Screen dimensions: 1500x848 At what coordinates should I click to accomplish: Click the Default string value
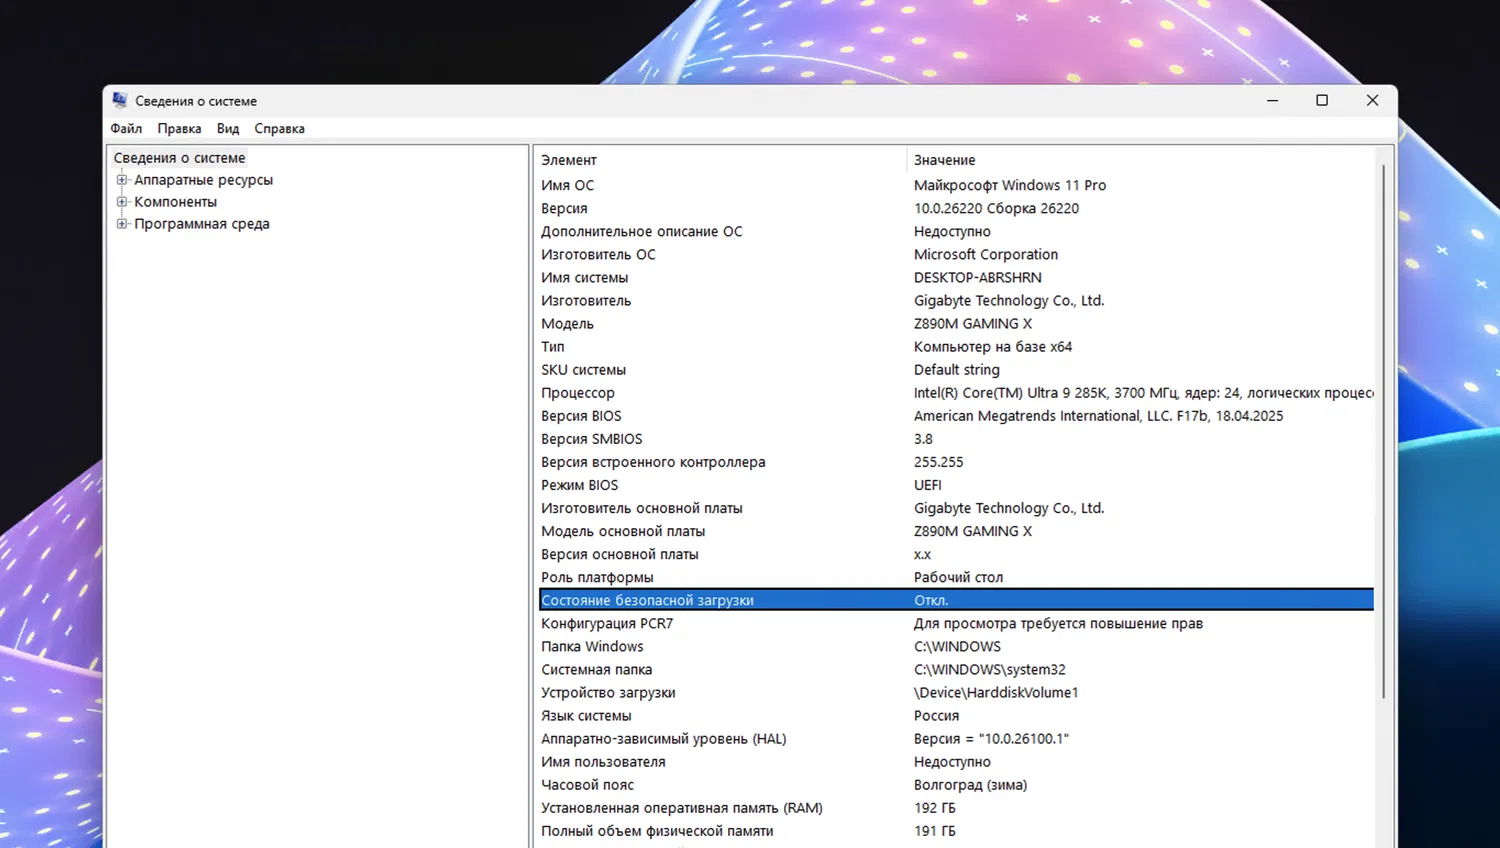point(956,369)
